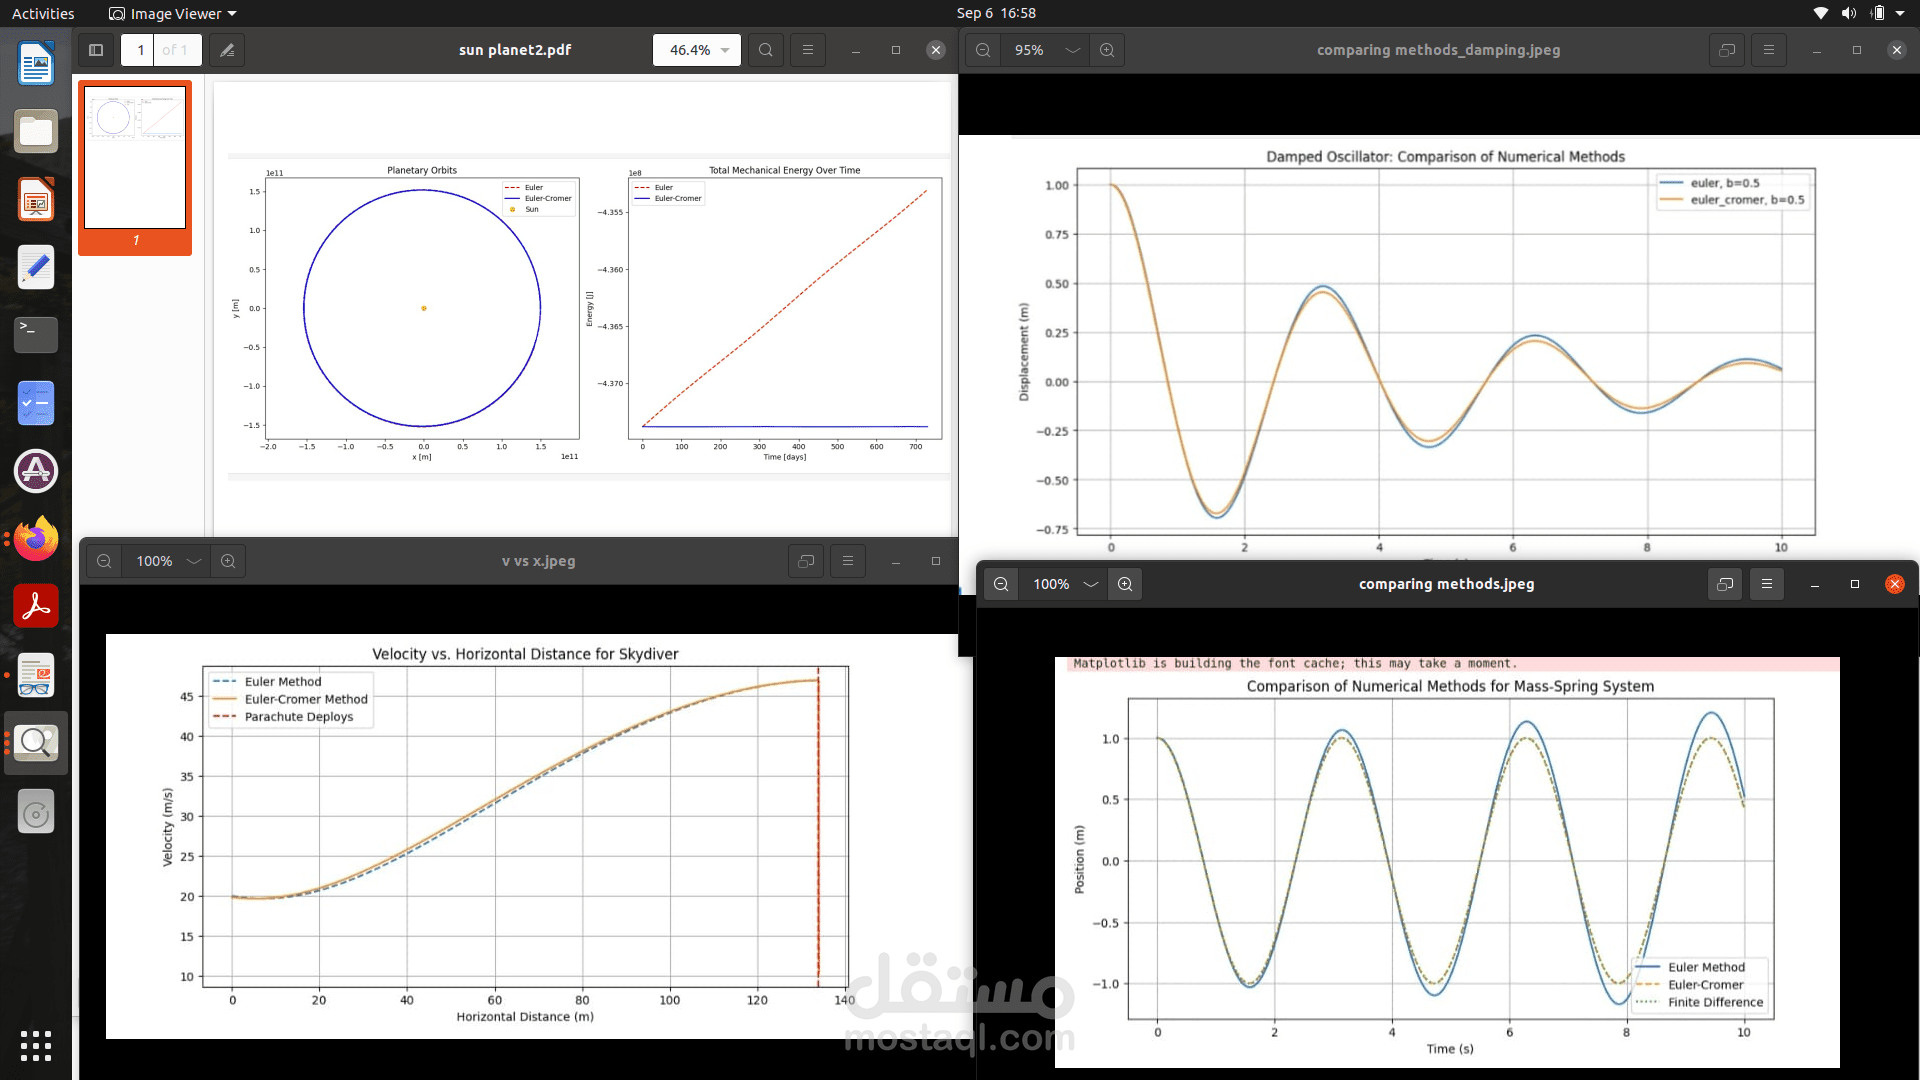This screenshot has width=1920, height=1080.
Task: Toggle the sidebar panel in document viewer
Action: [96, 50]
